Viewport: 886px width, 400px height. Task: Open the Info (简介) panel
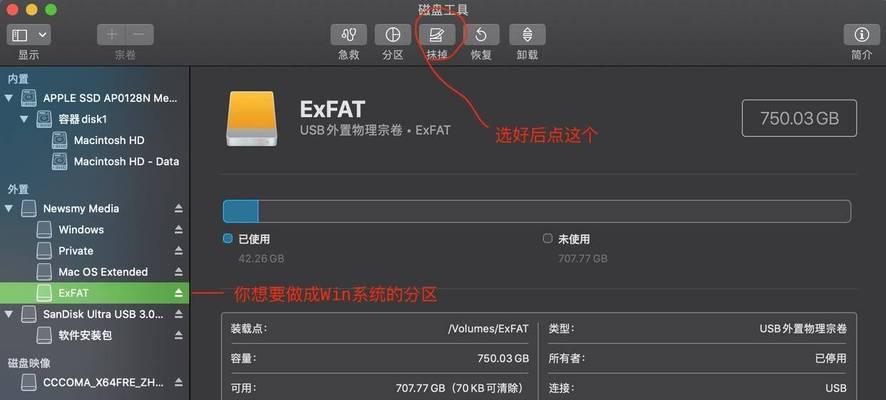click(x=862, y=35)
